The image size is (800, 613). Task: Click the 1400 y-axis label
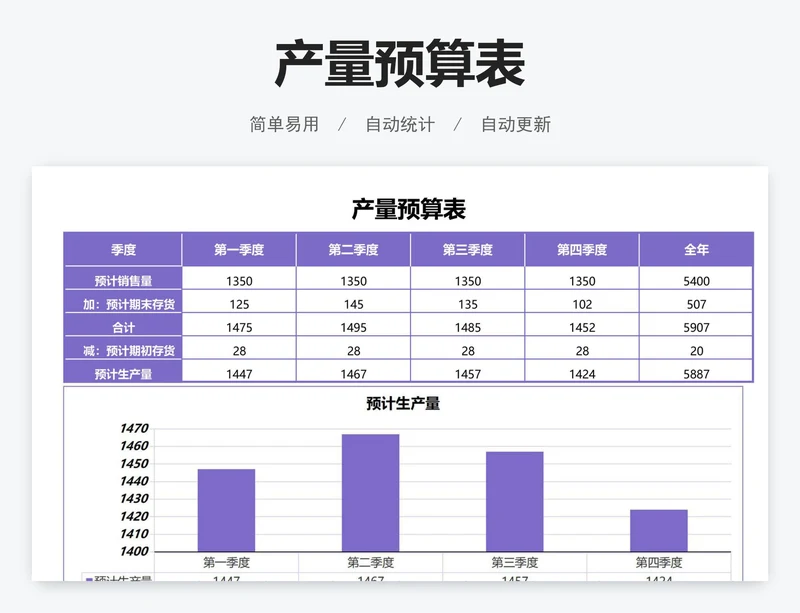(x=134, y=552)
